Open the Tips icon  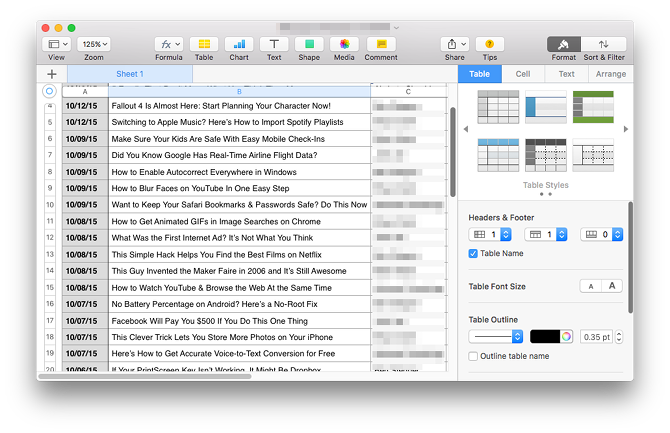(x=489, y=44)
